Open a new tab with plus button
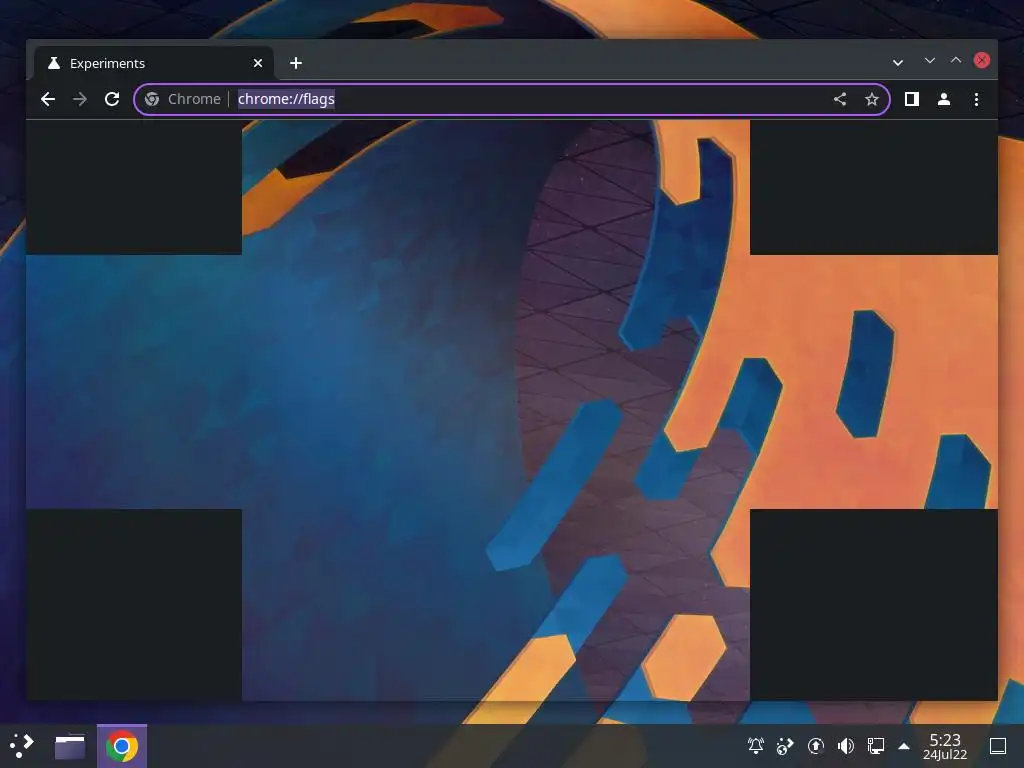1024x768 pixels. point(296,63)
